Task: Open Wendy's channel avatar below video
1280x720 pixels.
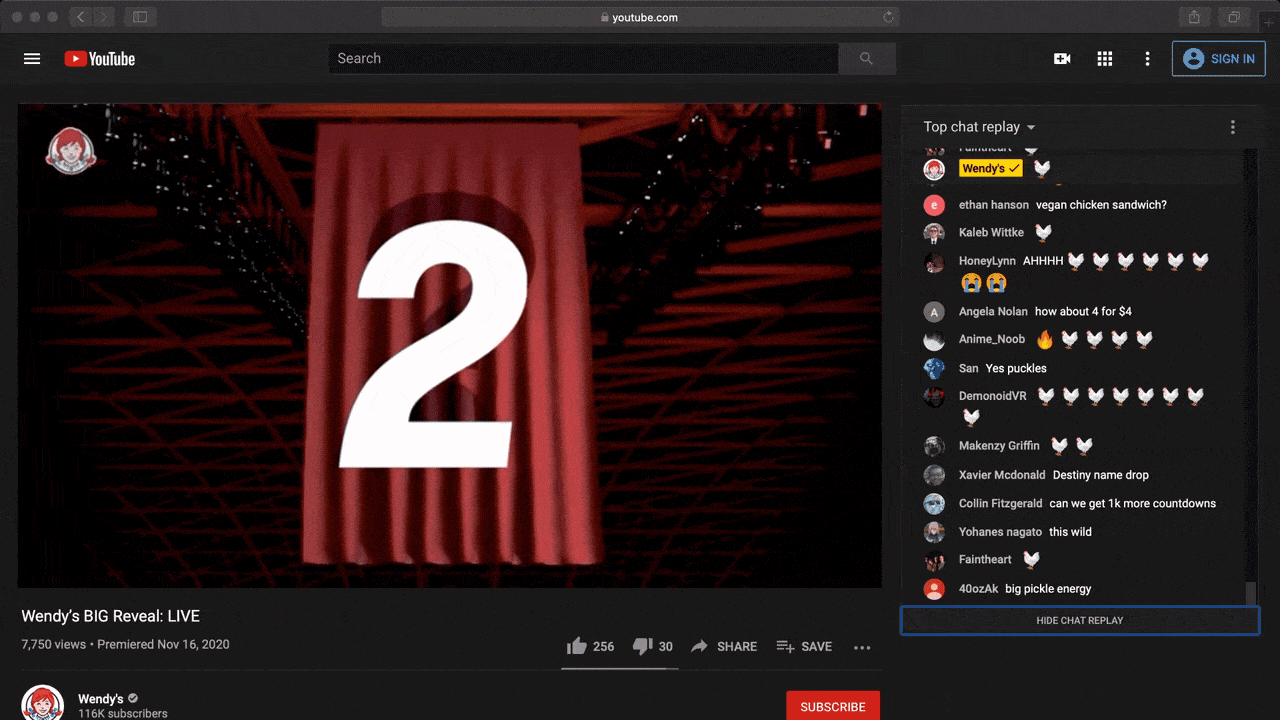Action: coord(42,704)
